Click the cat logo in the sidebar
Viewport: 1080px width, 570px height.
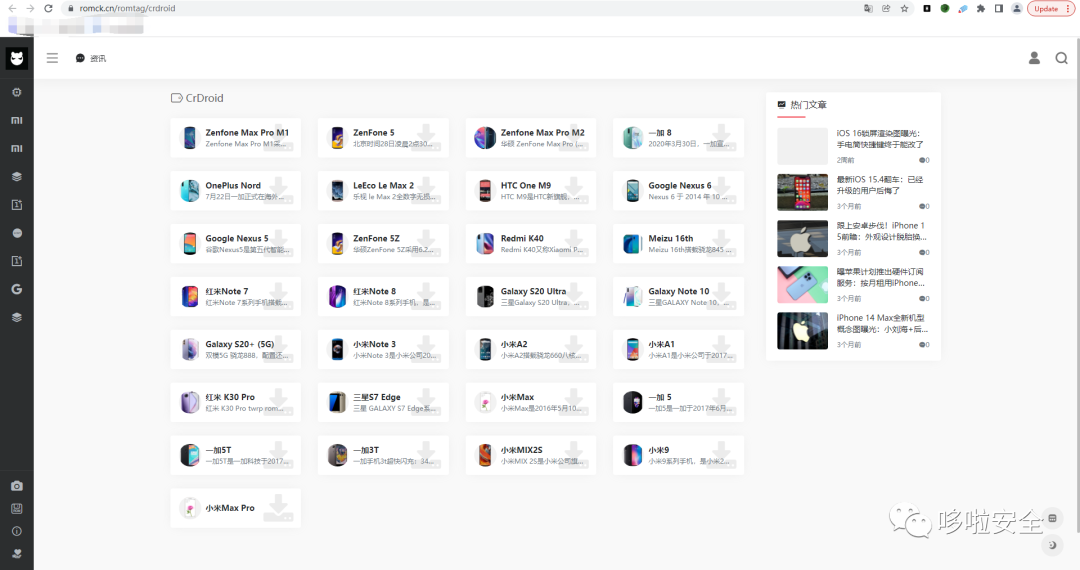17,59
